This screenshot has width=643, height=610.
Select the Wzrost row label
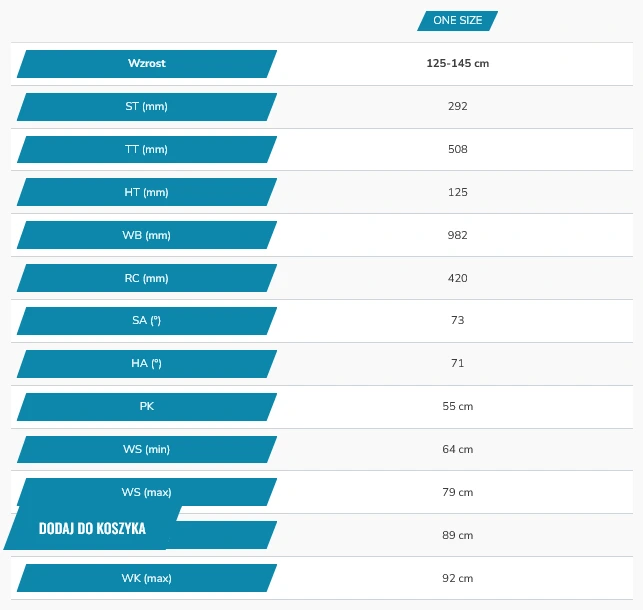tap(146, 64)
